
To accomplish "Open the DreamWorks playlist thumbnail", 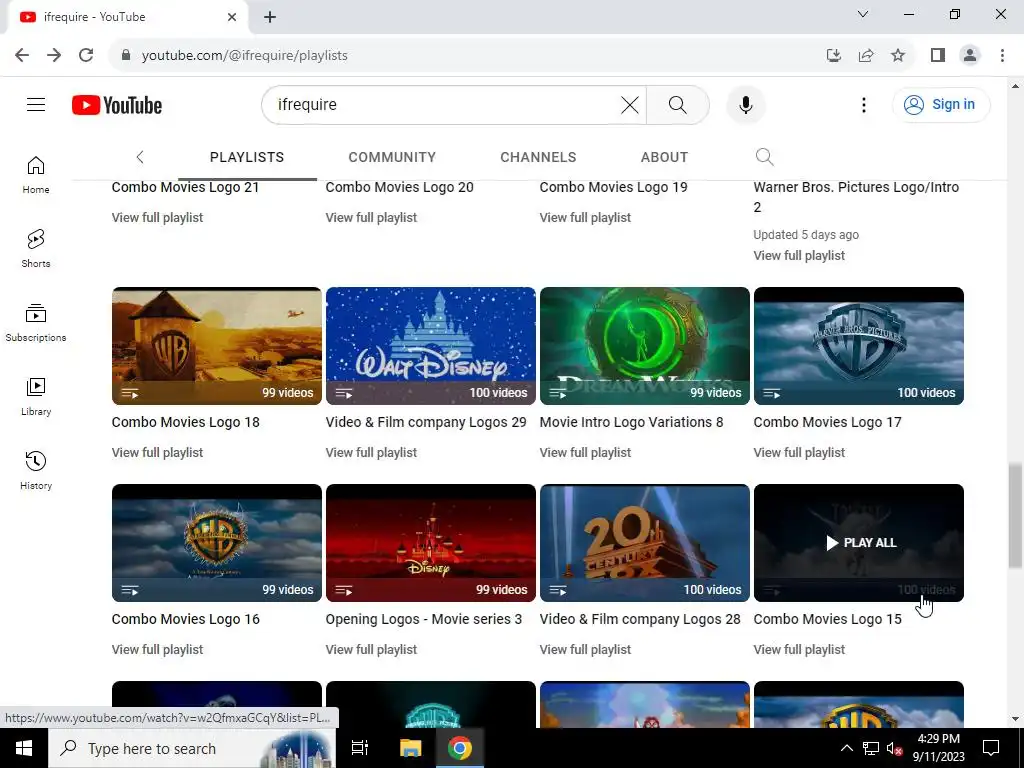I will [645, 346].
